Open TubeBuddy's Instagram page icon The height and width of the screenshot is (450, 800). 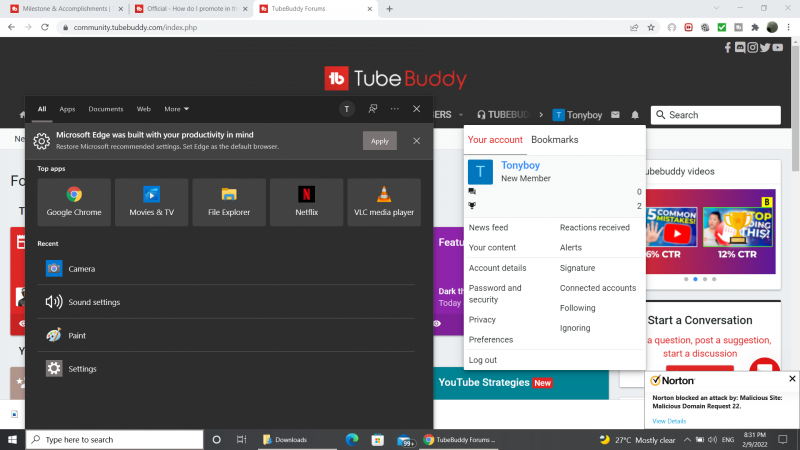(752, 47)
